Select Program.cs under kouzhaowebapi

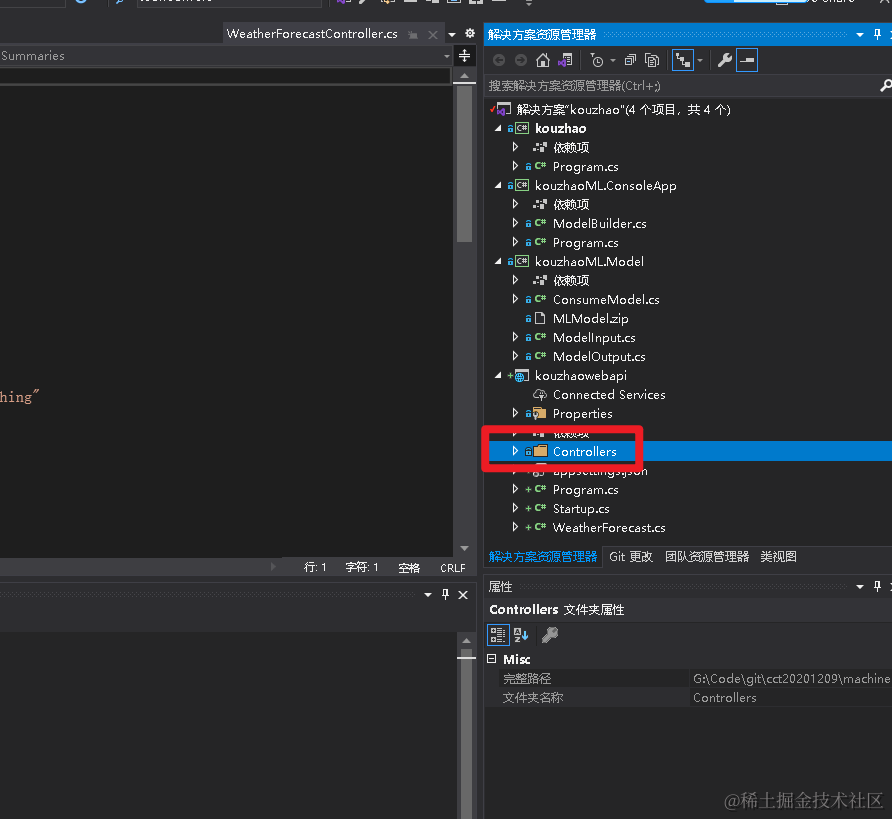point(585,490)
